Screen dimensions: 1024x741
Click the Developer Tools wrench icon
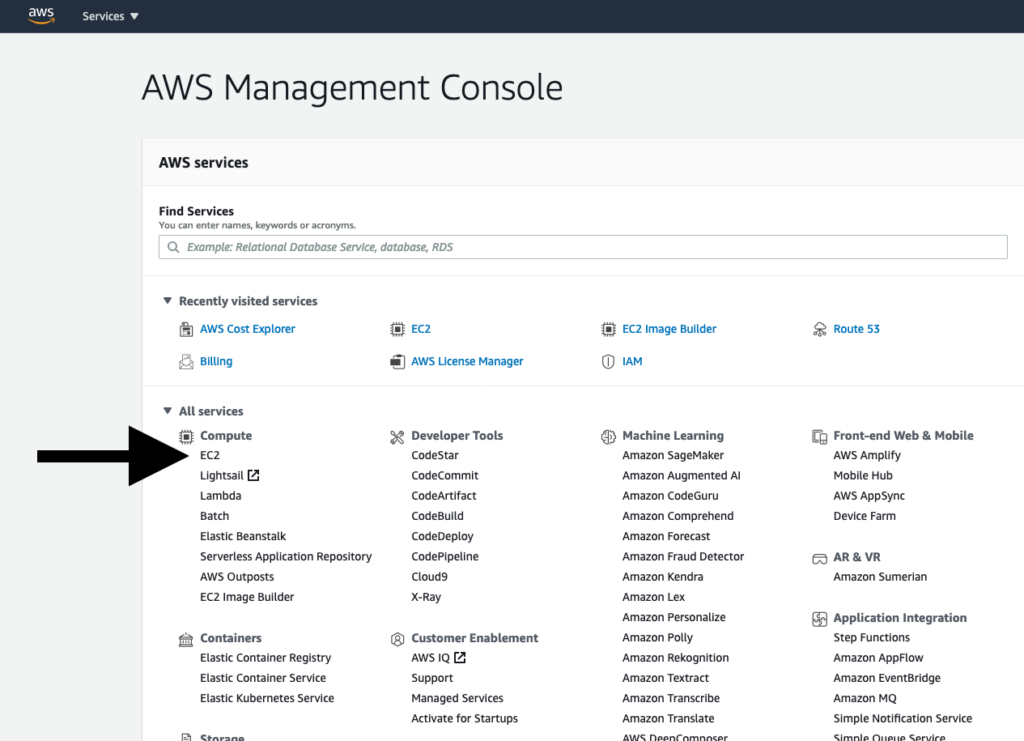click(397, 437)
